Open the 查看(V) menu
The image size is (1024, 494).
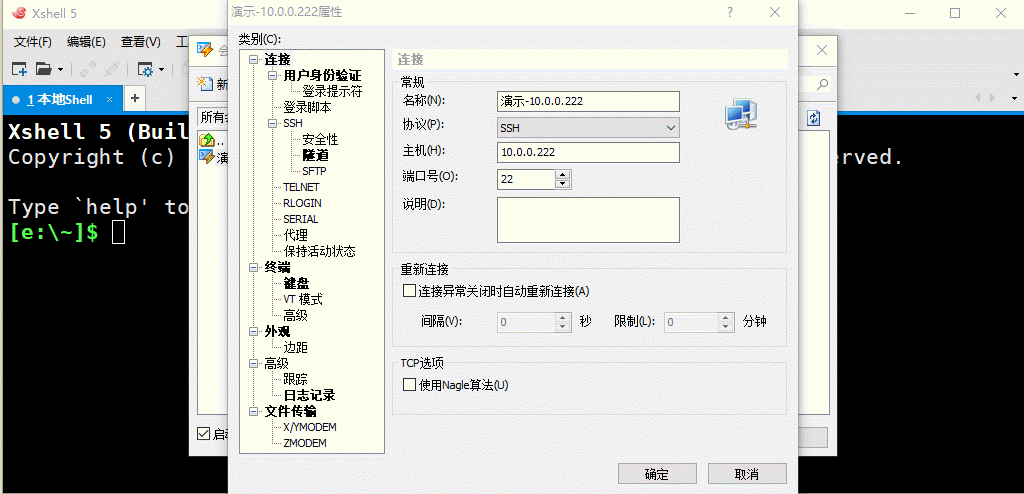click(140, 42)
